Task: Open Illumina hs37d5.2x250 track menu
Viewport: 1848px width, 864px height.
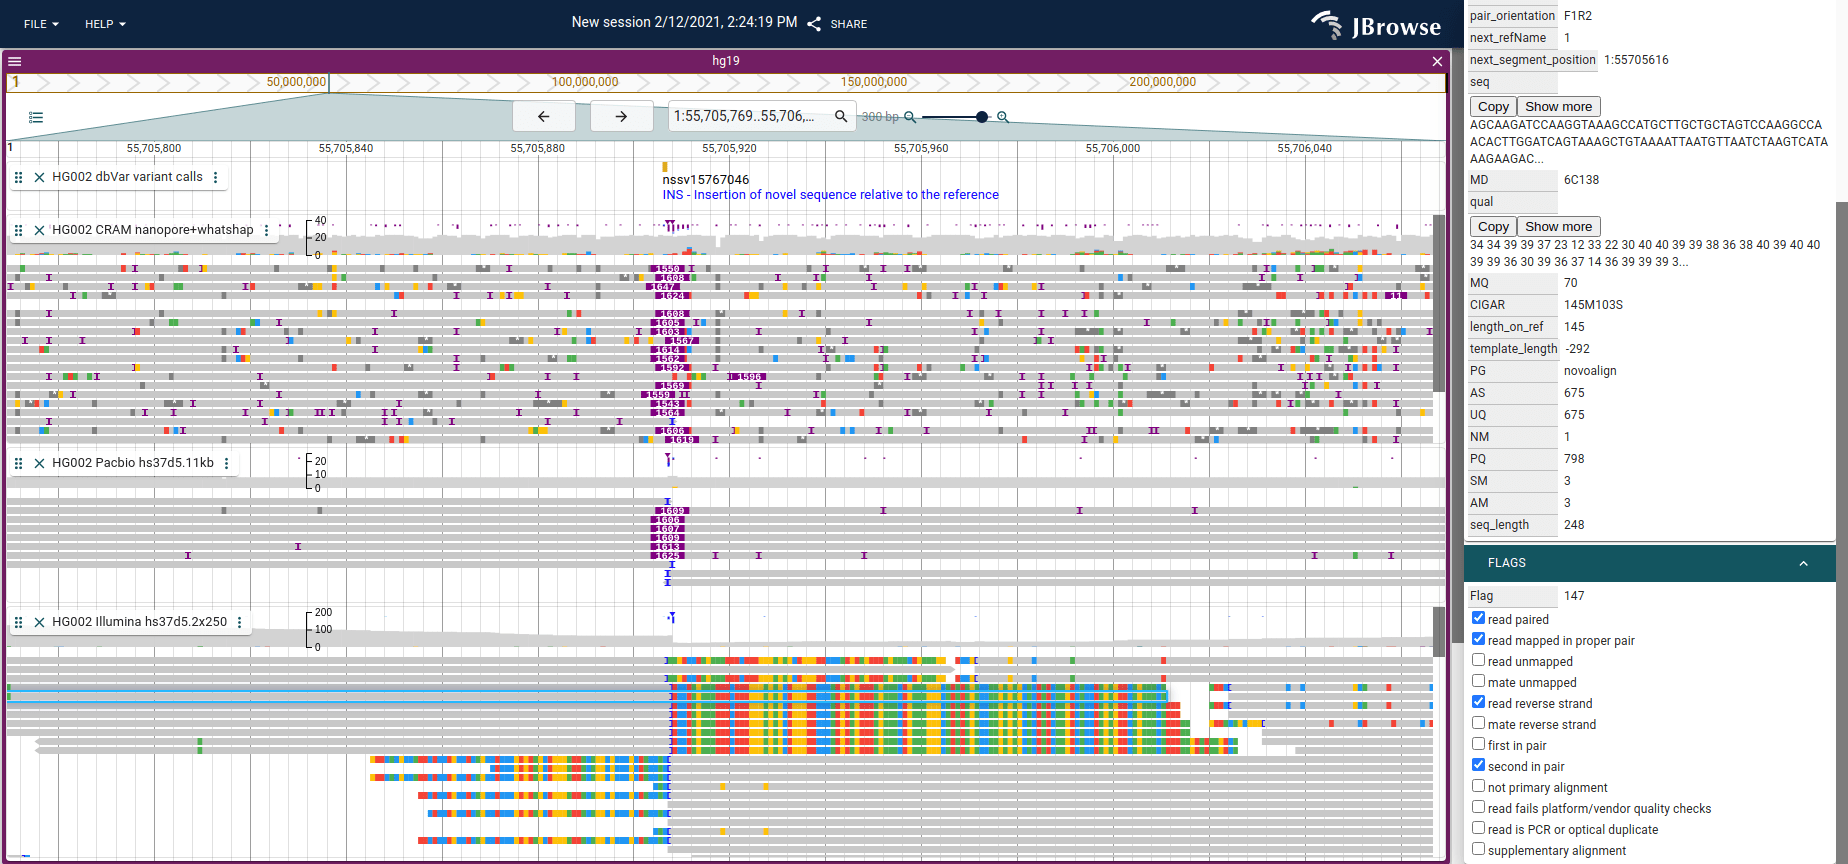Action: coord(240,622)
